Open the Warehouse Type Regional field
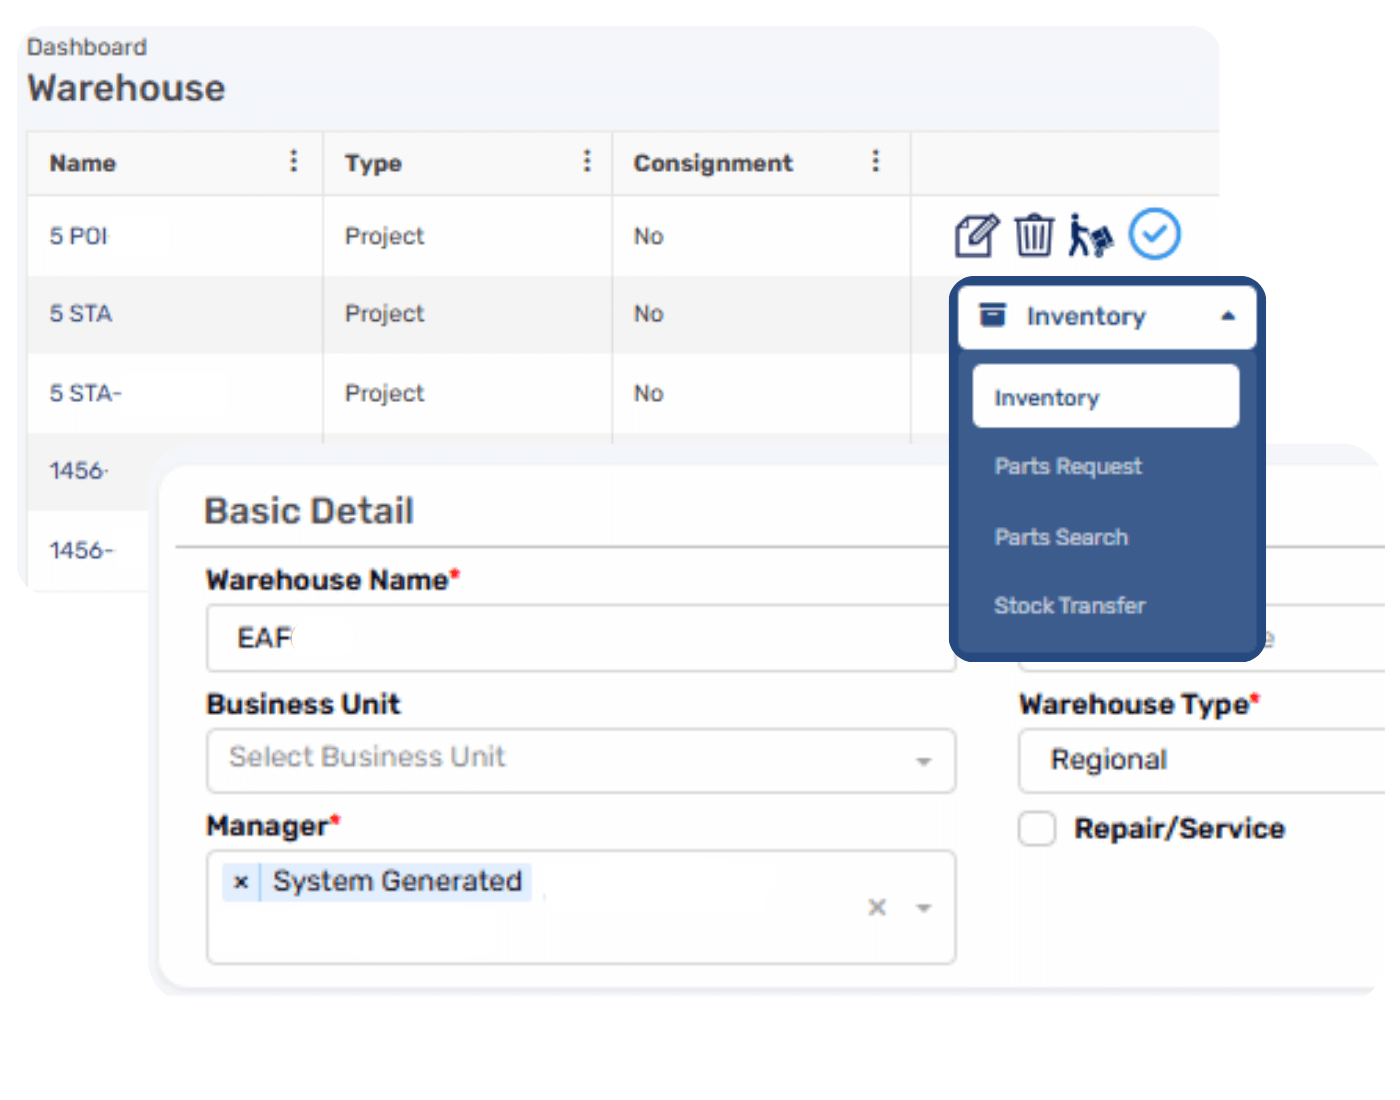Screen dimensions: 1400x1100 (x=1202, y=761)
